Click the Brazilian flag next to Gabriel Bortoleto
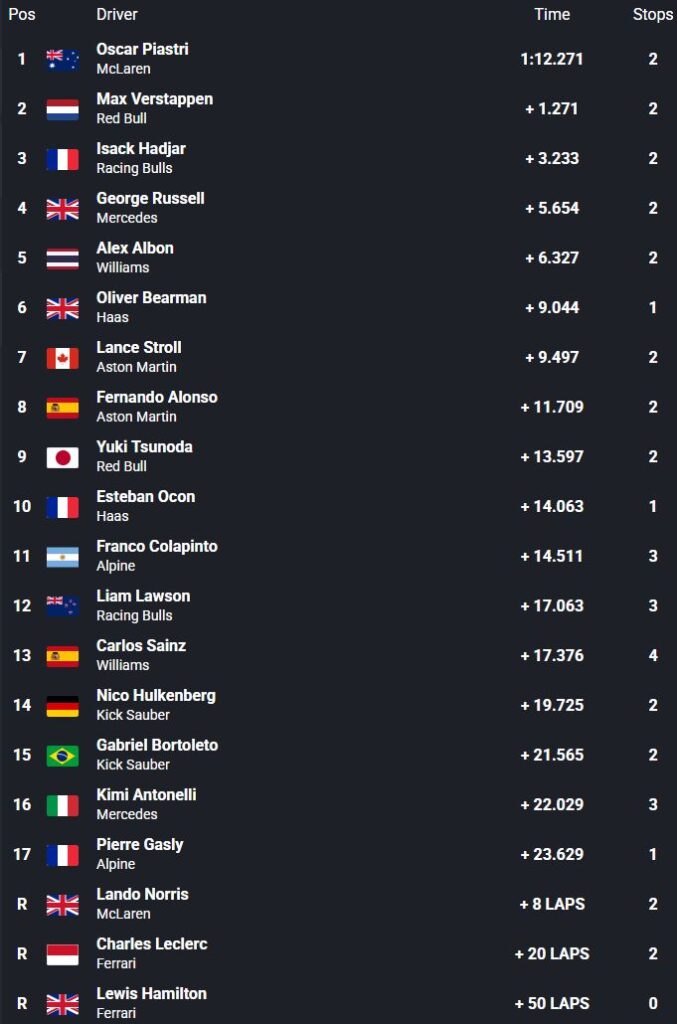677x1024 pixels. (63, 755)
